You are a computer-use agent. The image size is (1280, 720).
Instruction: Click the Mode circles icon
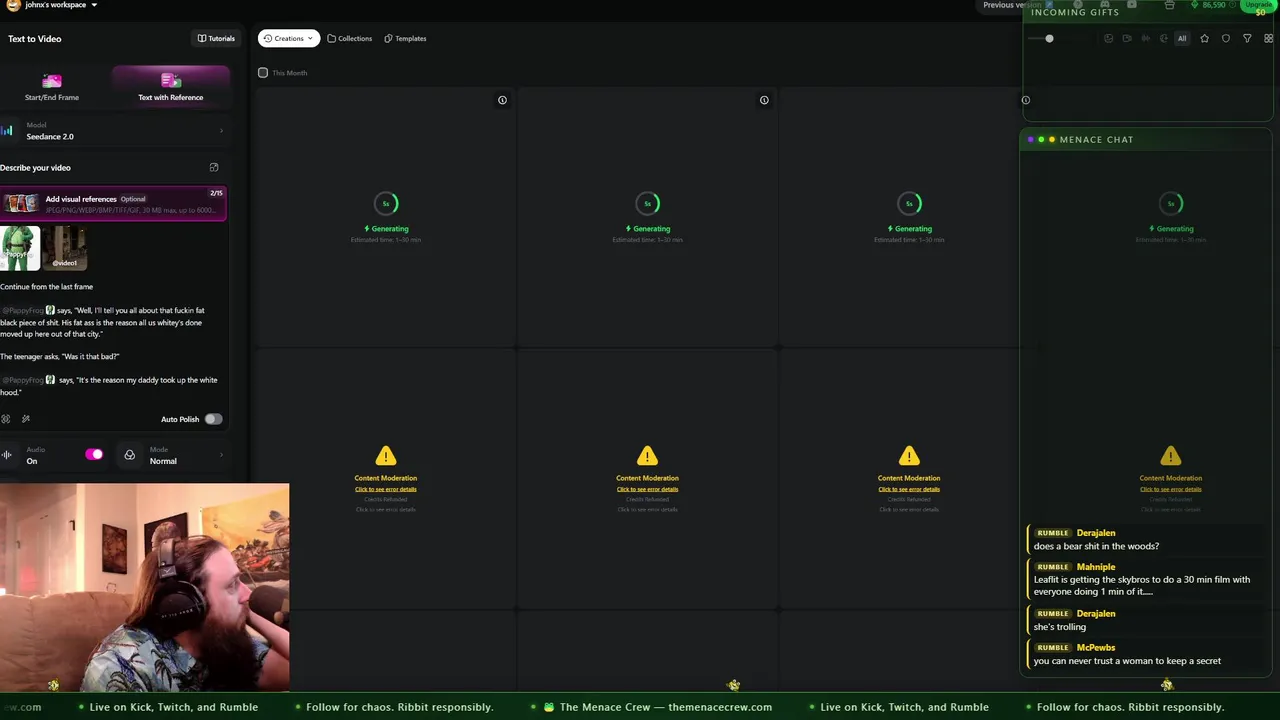pos(129,455)
